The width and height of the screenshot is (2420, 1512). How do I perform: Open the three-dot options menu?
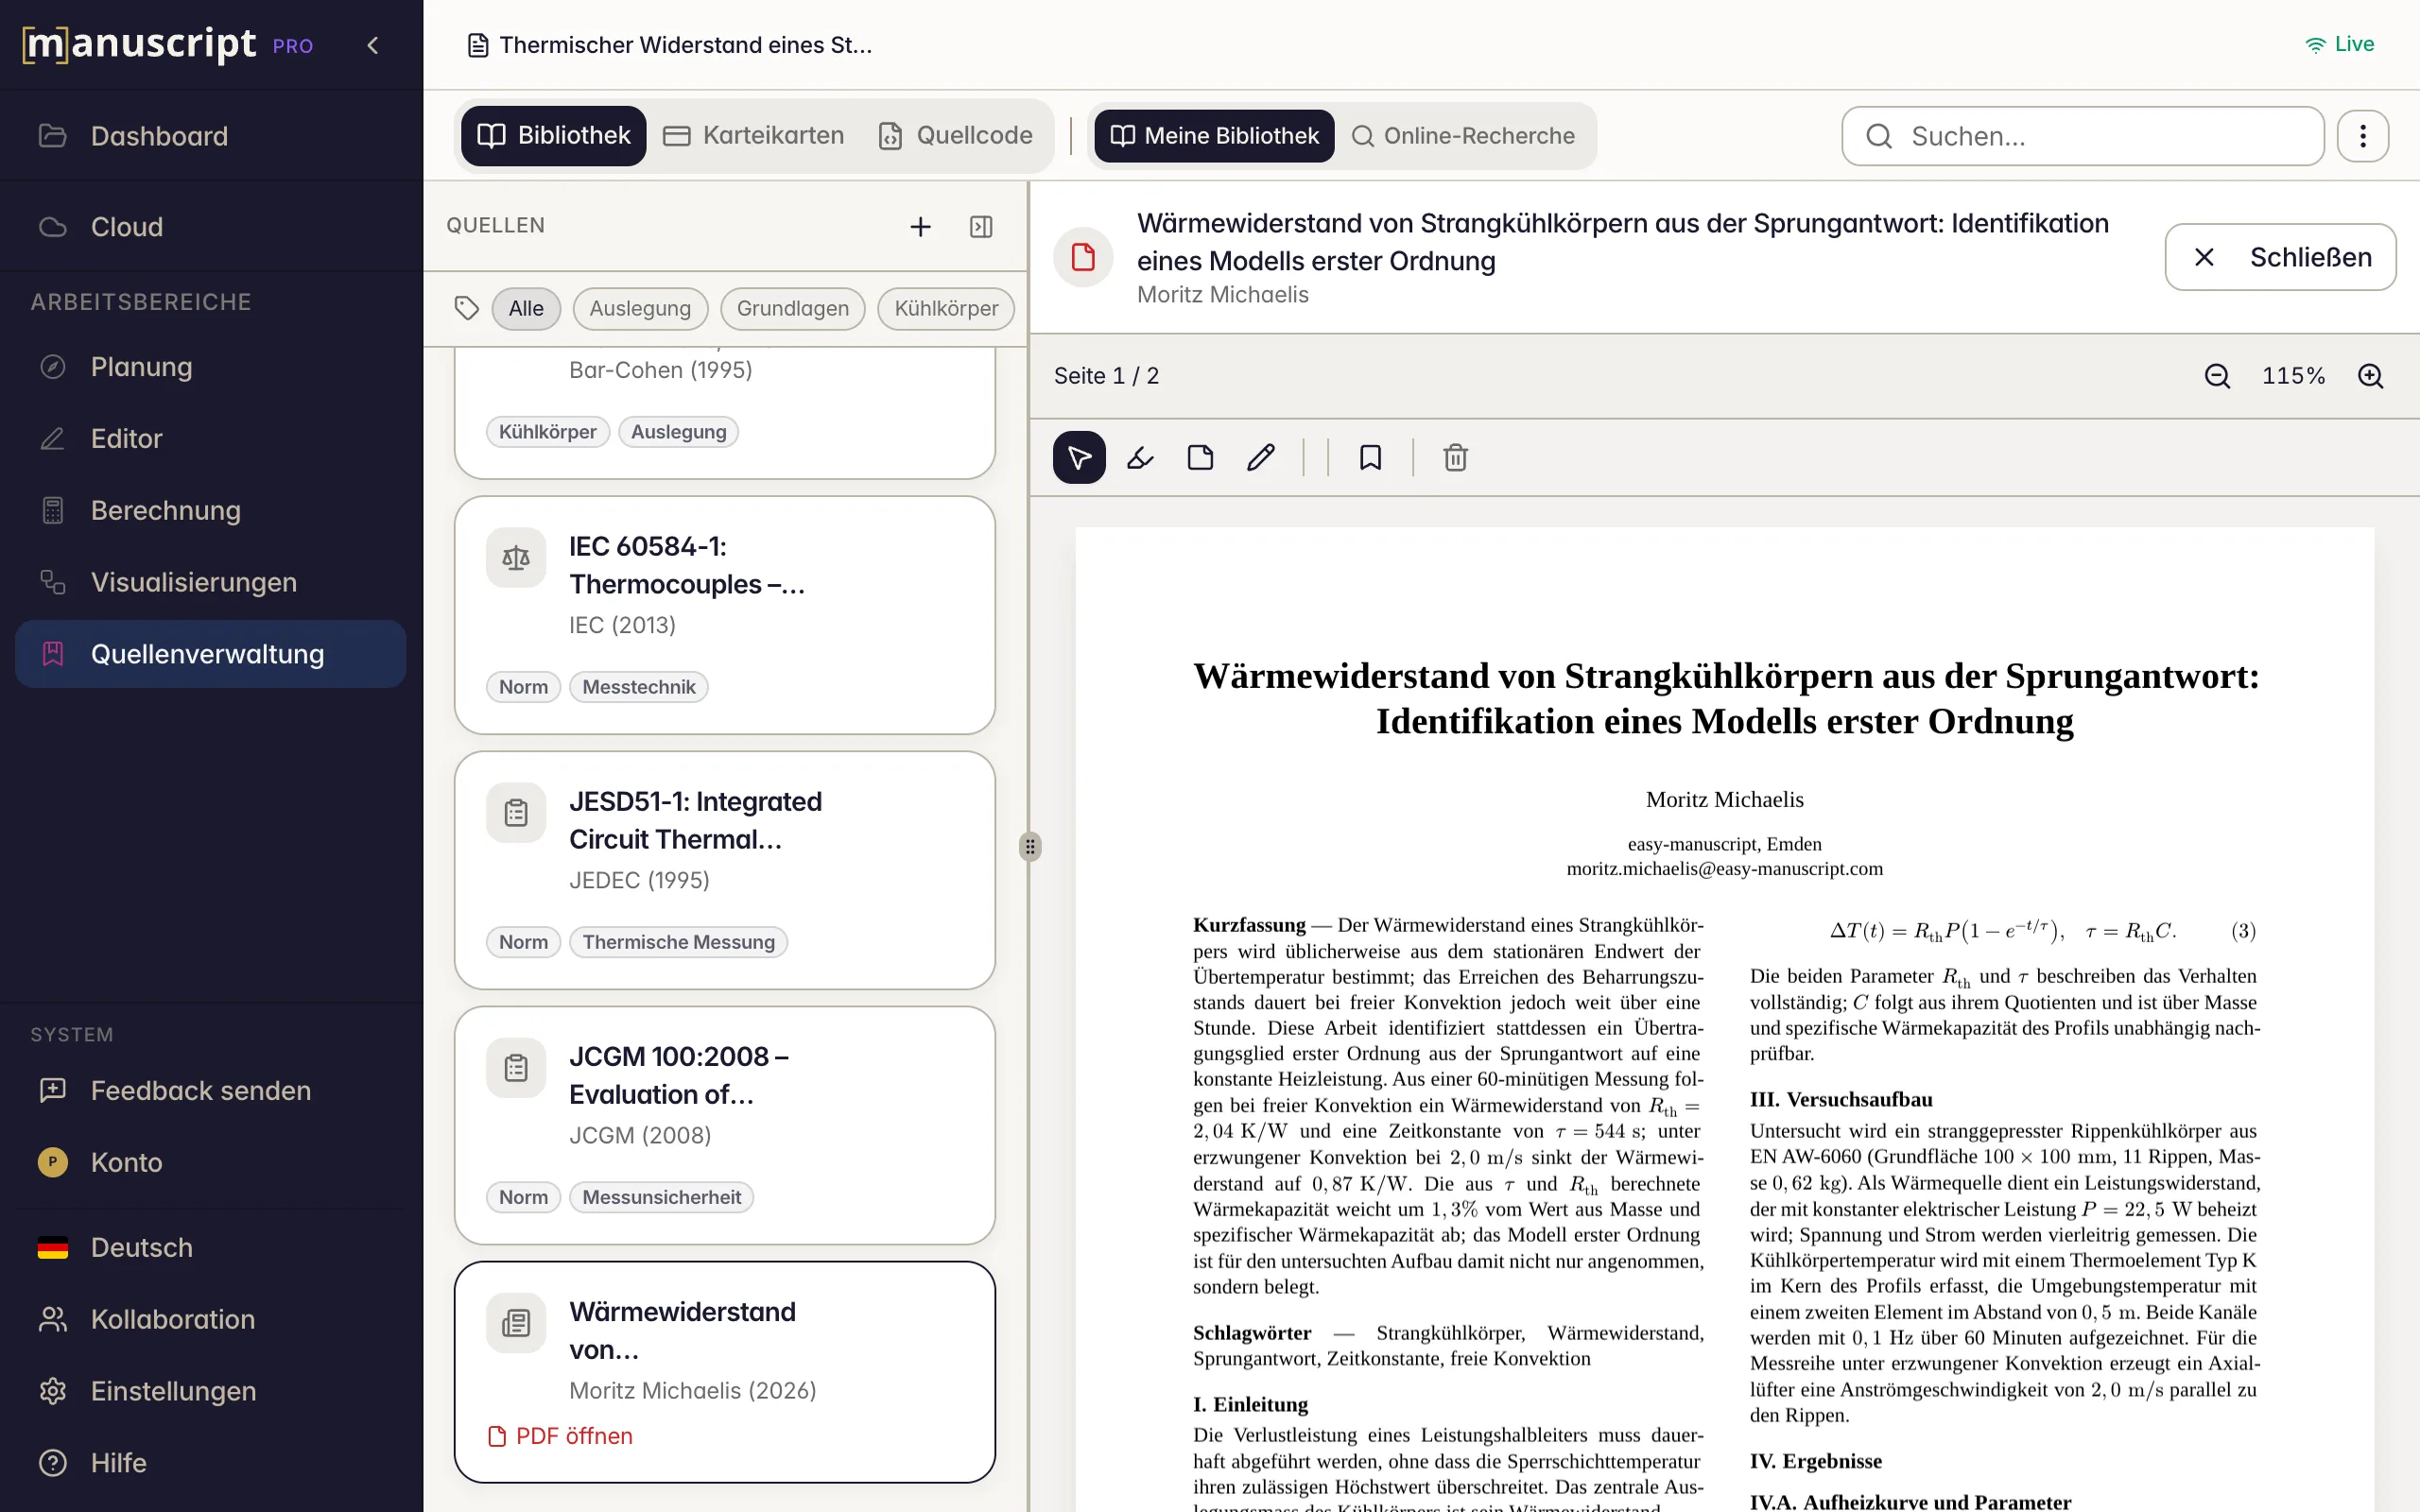pos(2363,136)
